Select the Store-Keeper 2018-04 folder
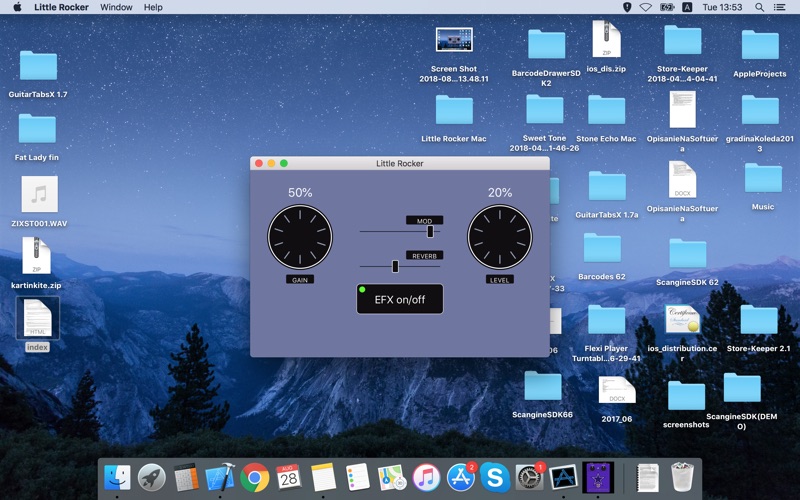 683,40
